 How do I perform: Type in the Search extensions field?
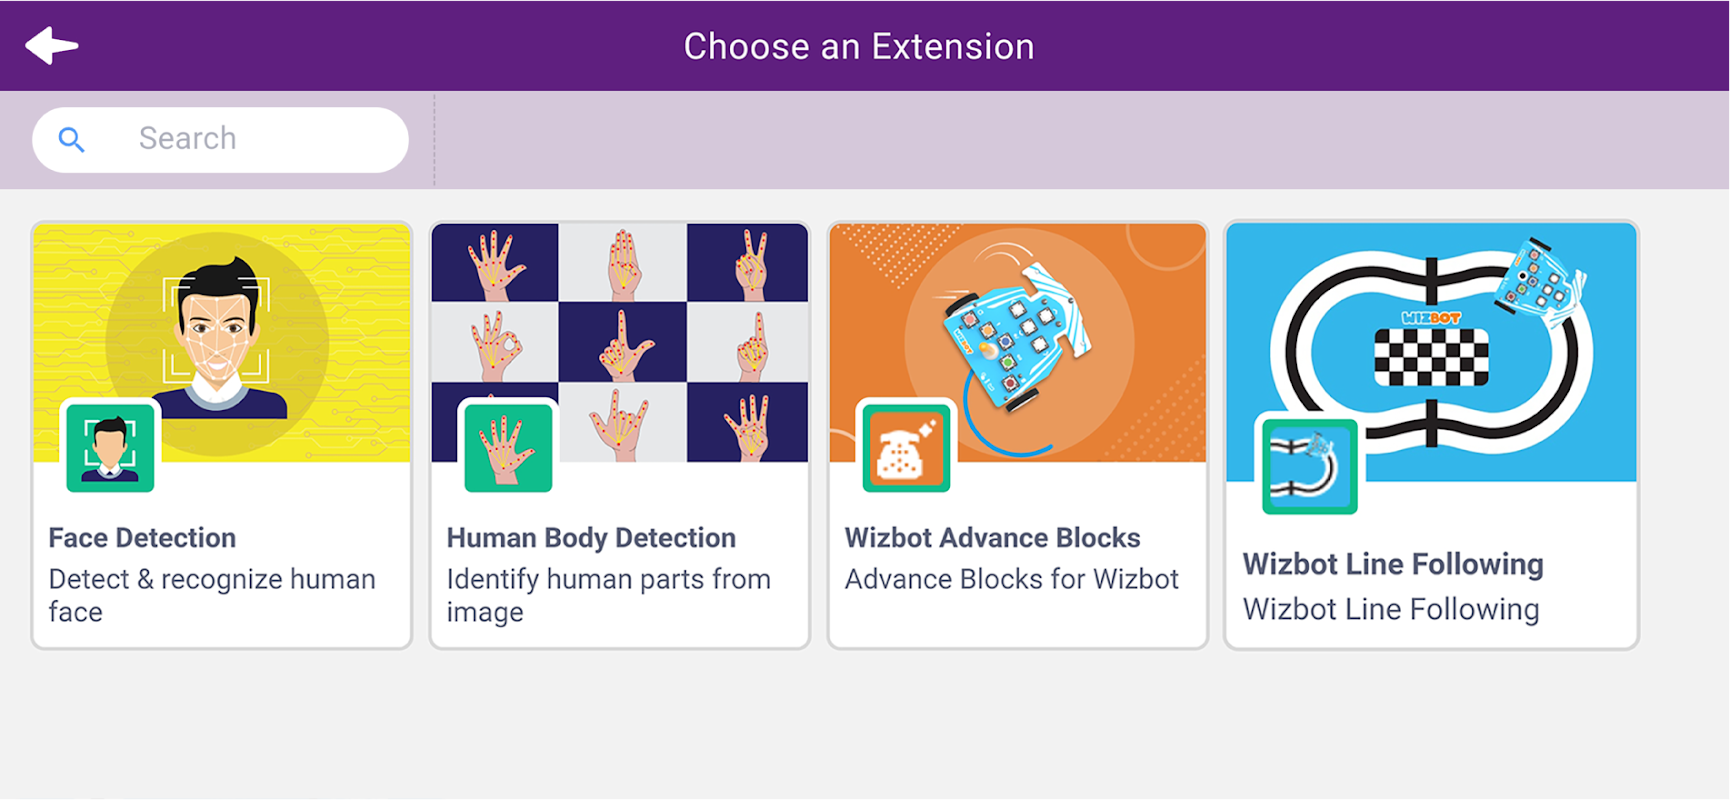[x=250, y=139]
